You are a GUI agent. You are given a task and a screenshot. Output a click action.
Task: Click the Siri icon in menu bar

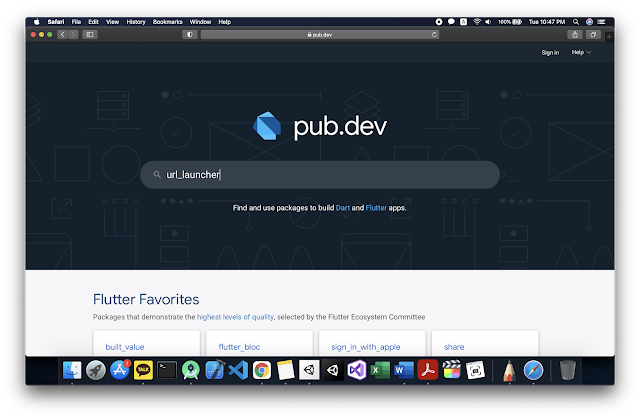click(x=589, y=22)
